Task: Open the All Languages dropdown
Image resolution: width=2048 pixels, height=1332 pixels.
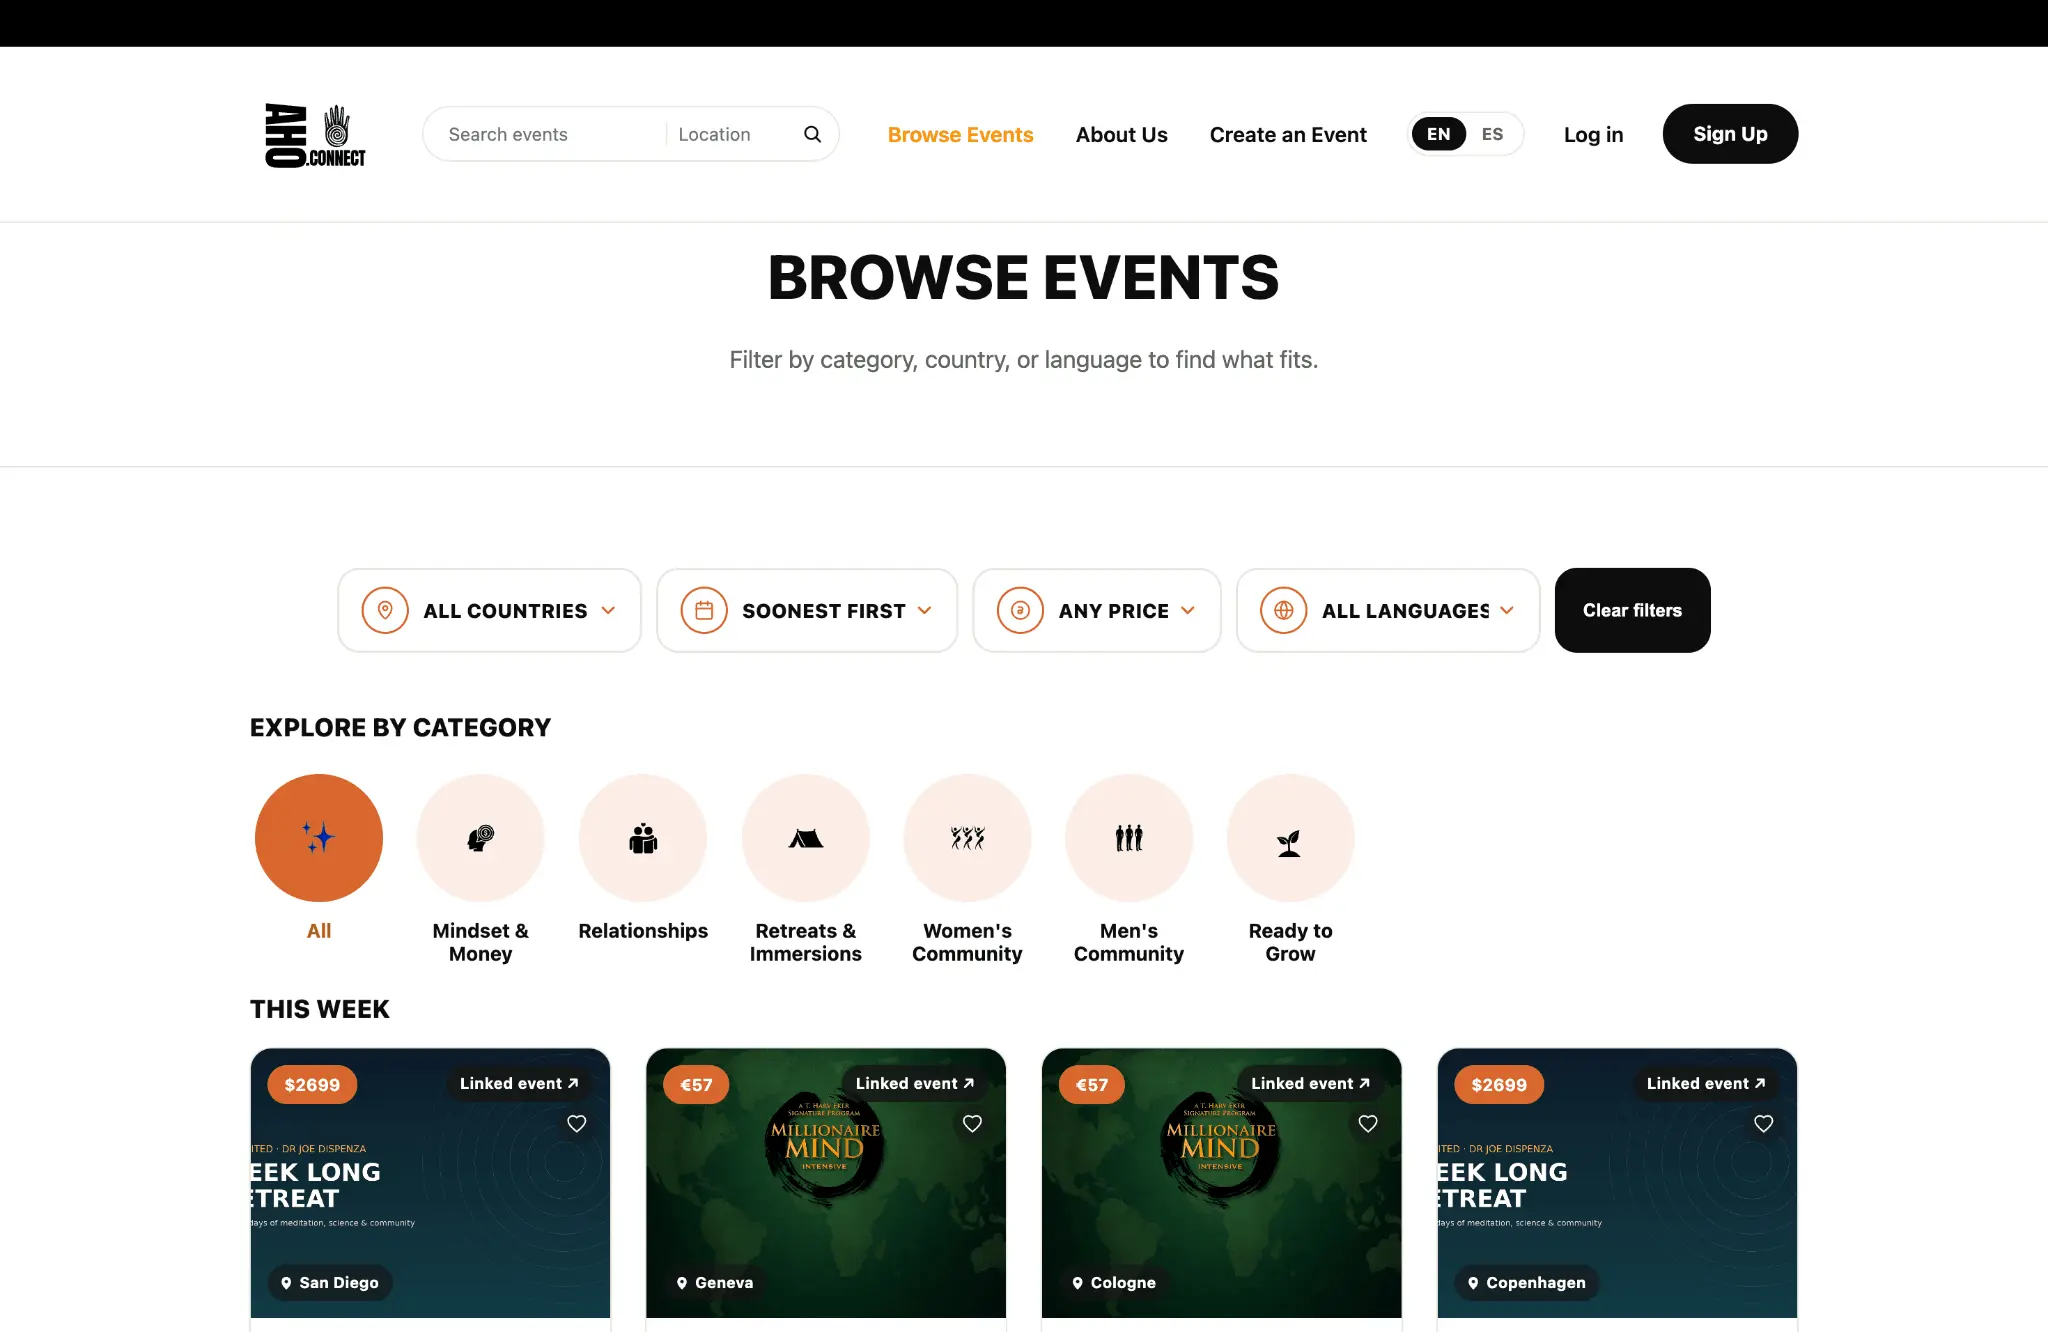Action: pyautogui.click(x=1388, y=610)
